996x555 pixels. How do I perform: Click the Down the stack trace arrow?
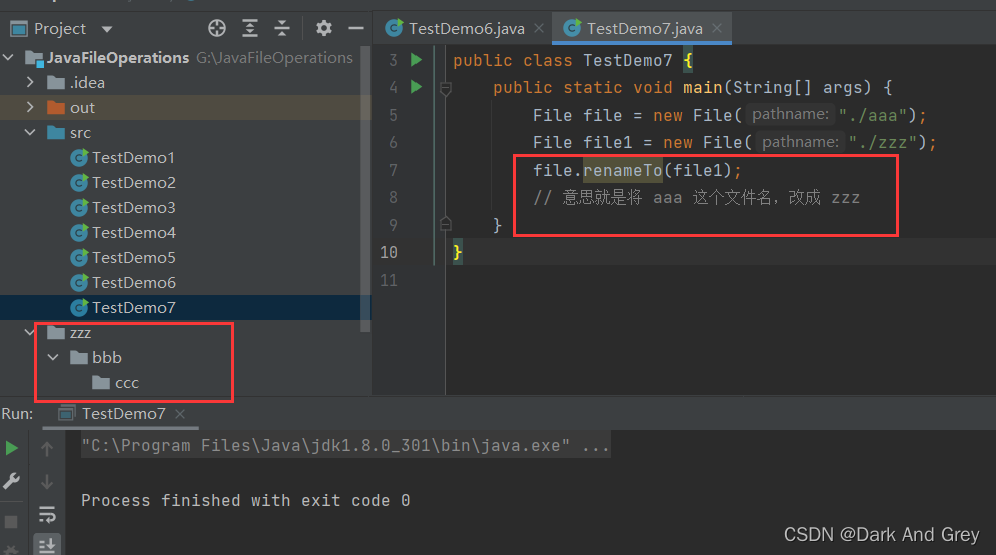pos(47,482)
